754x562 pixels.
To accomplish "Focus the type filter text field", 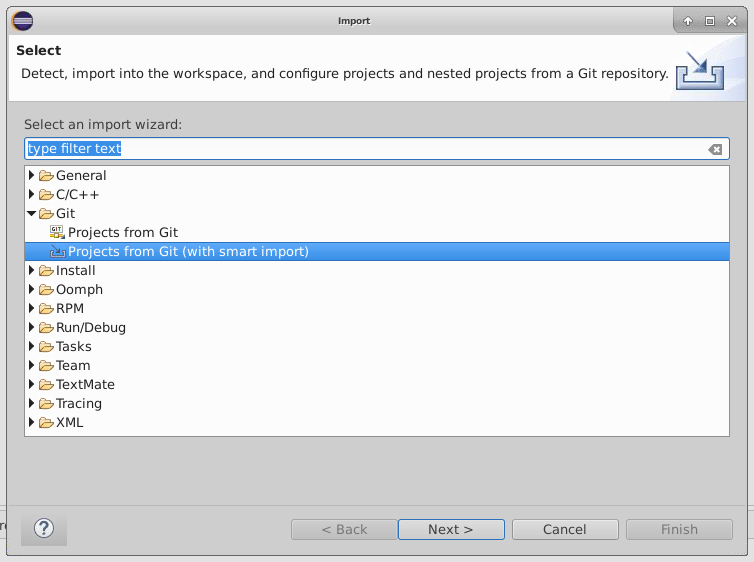I will 360,149.
